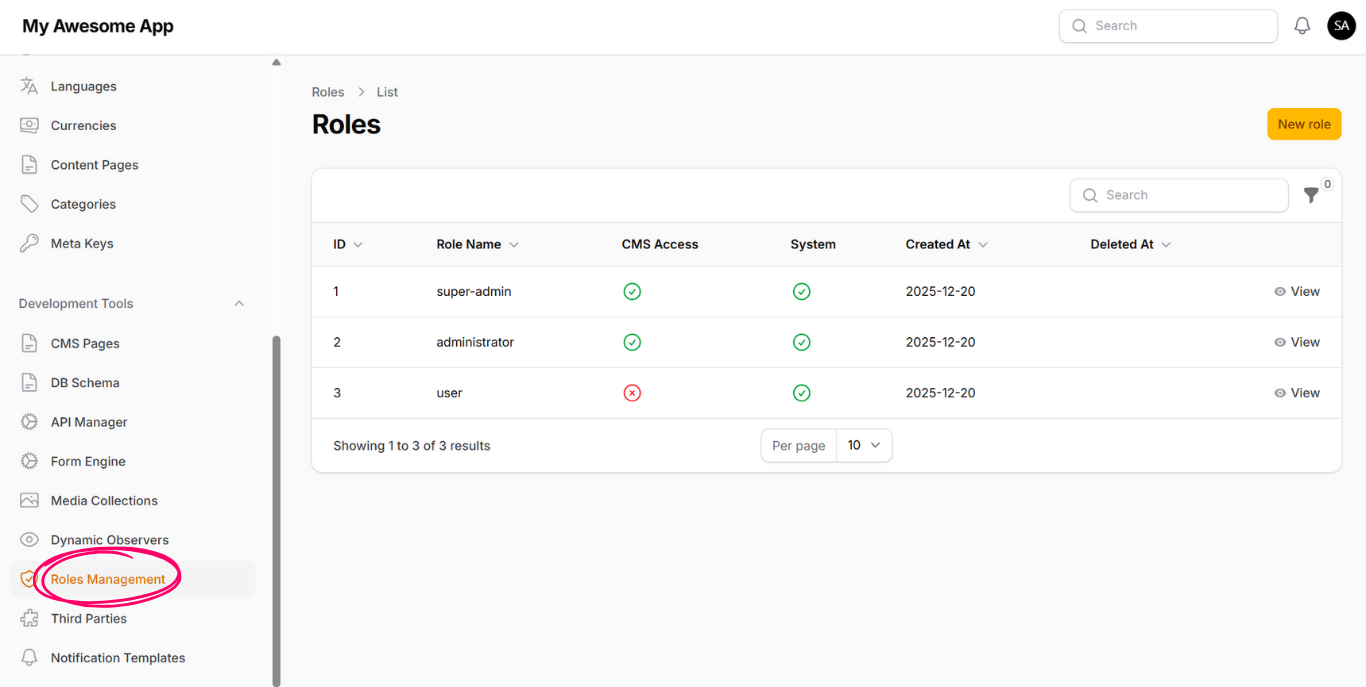The image size is (1366, 687).
Task: Open Dynamic Observers in the sidebar
Action: (109, 540)
